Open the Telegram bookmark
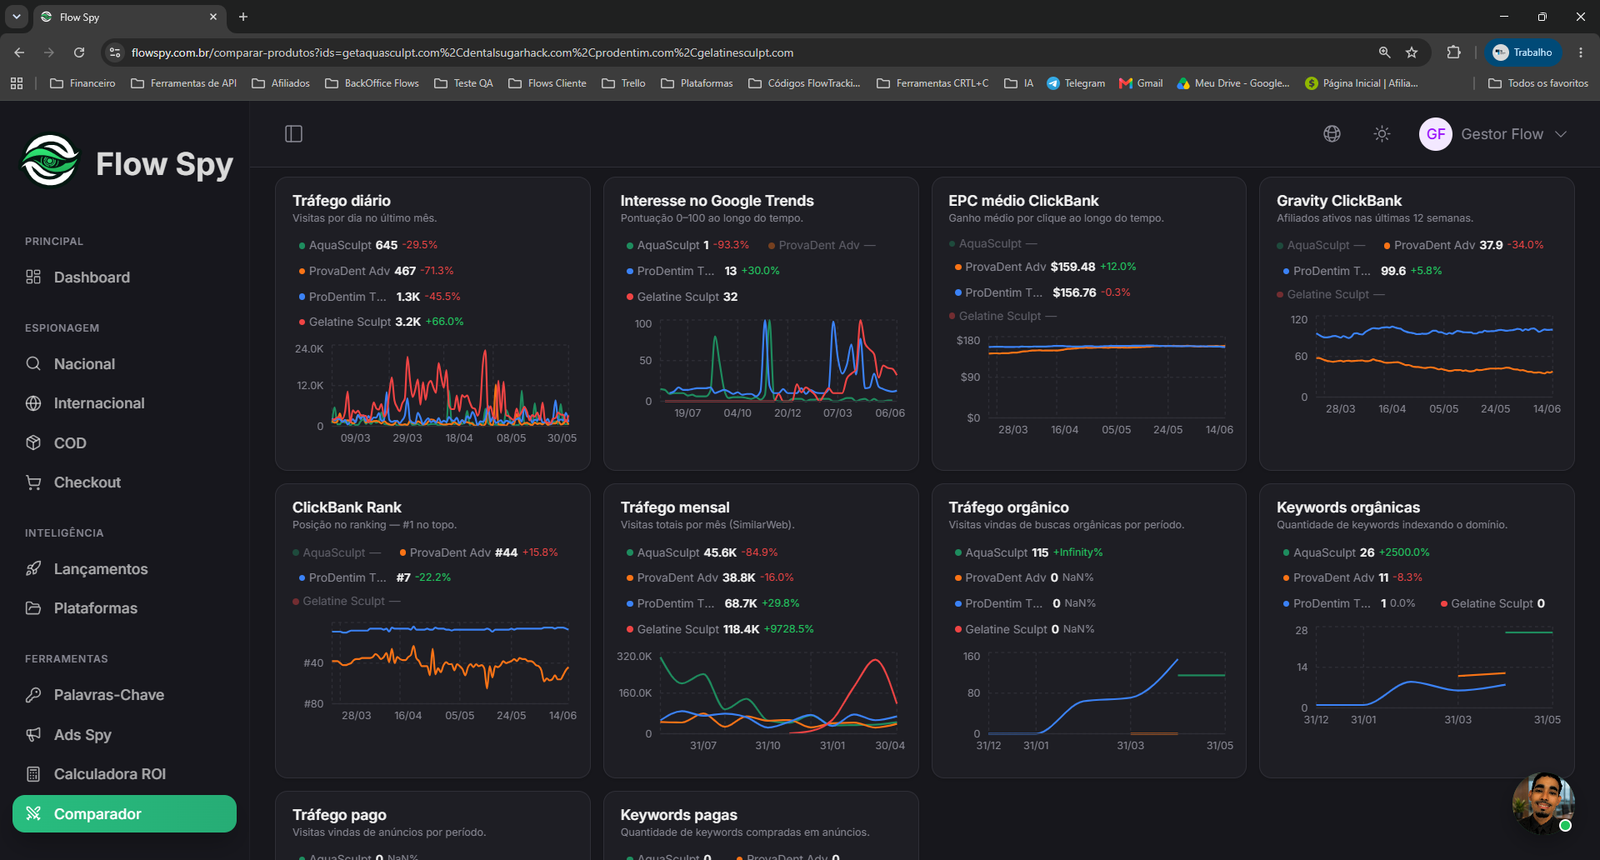The width and height of the screenshot is (1600, 860). 1076,83
